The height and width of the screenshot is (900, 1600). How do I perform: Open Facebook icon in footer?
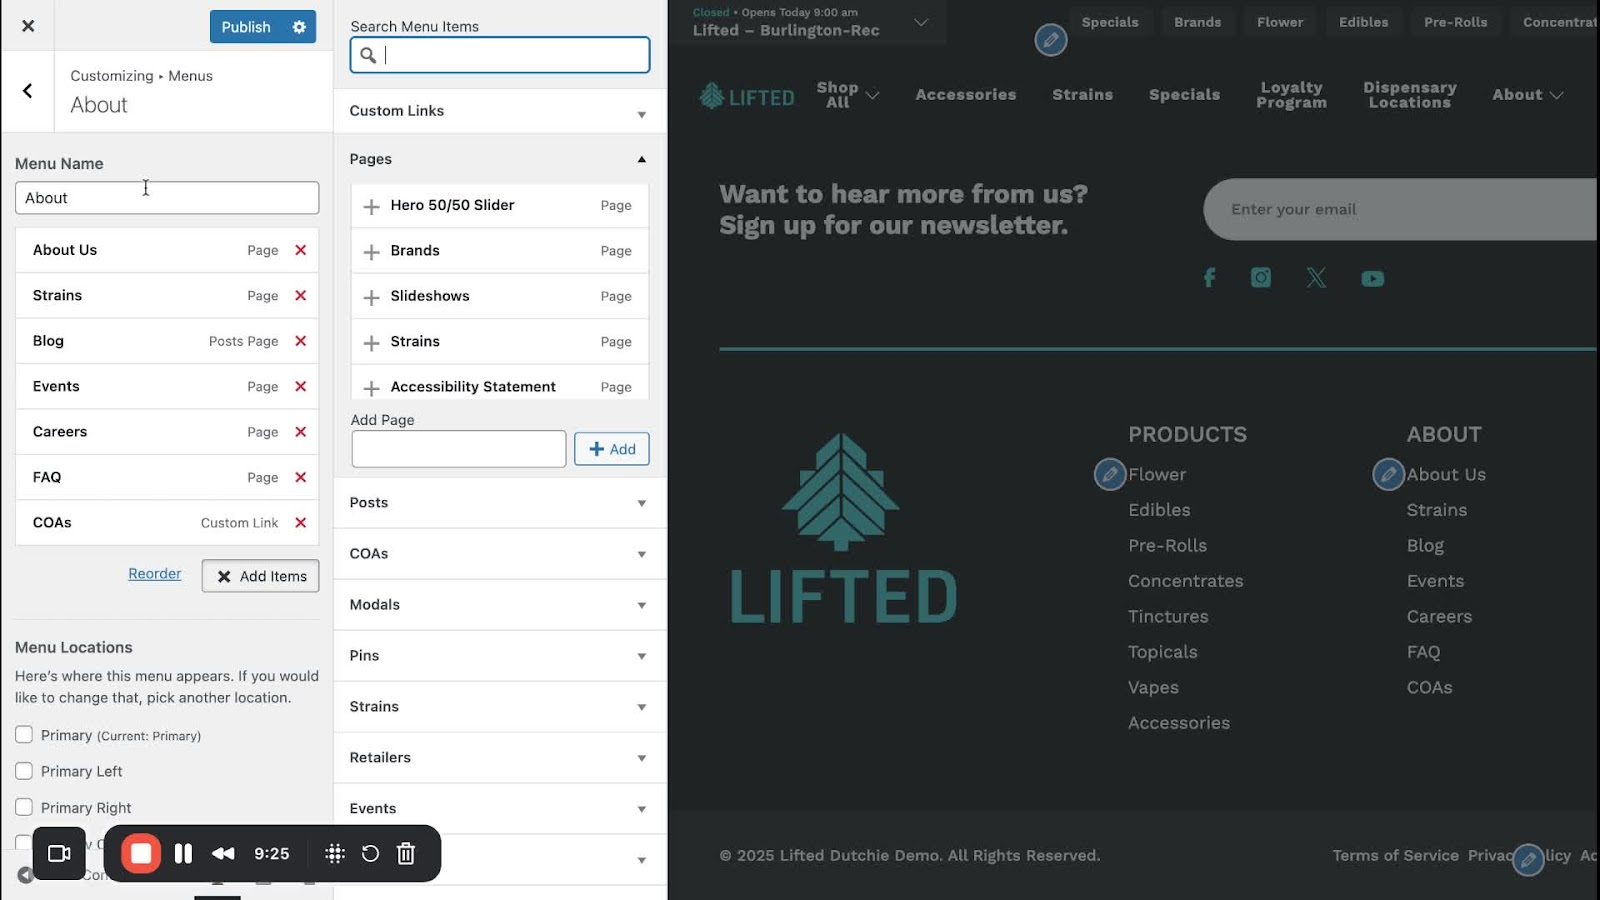click(1209, 278)
